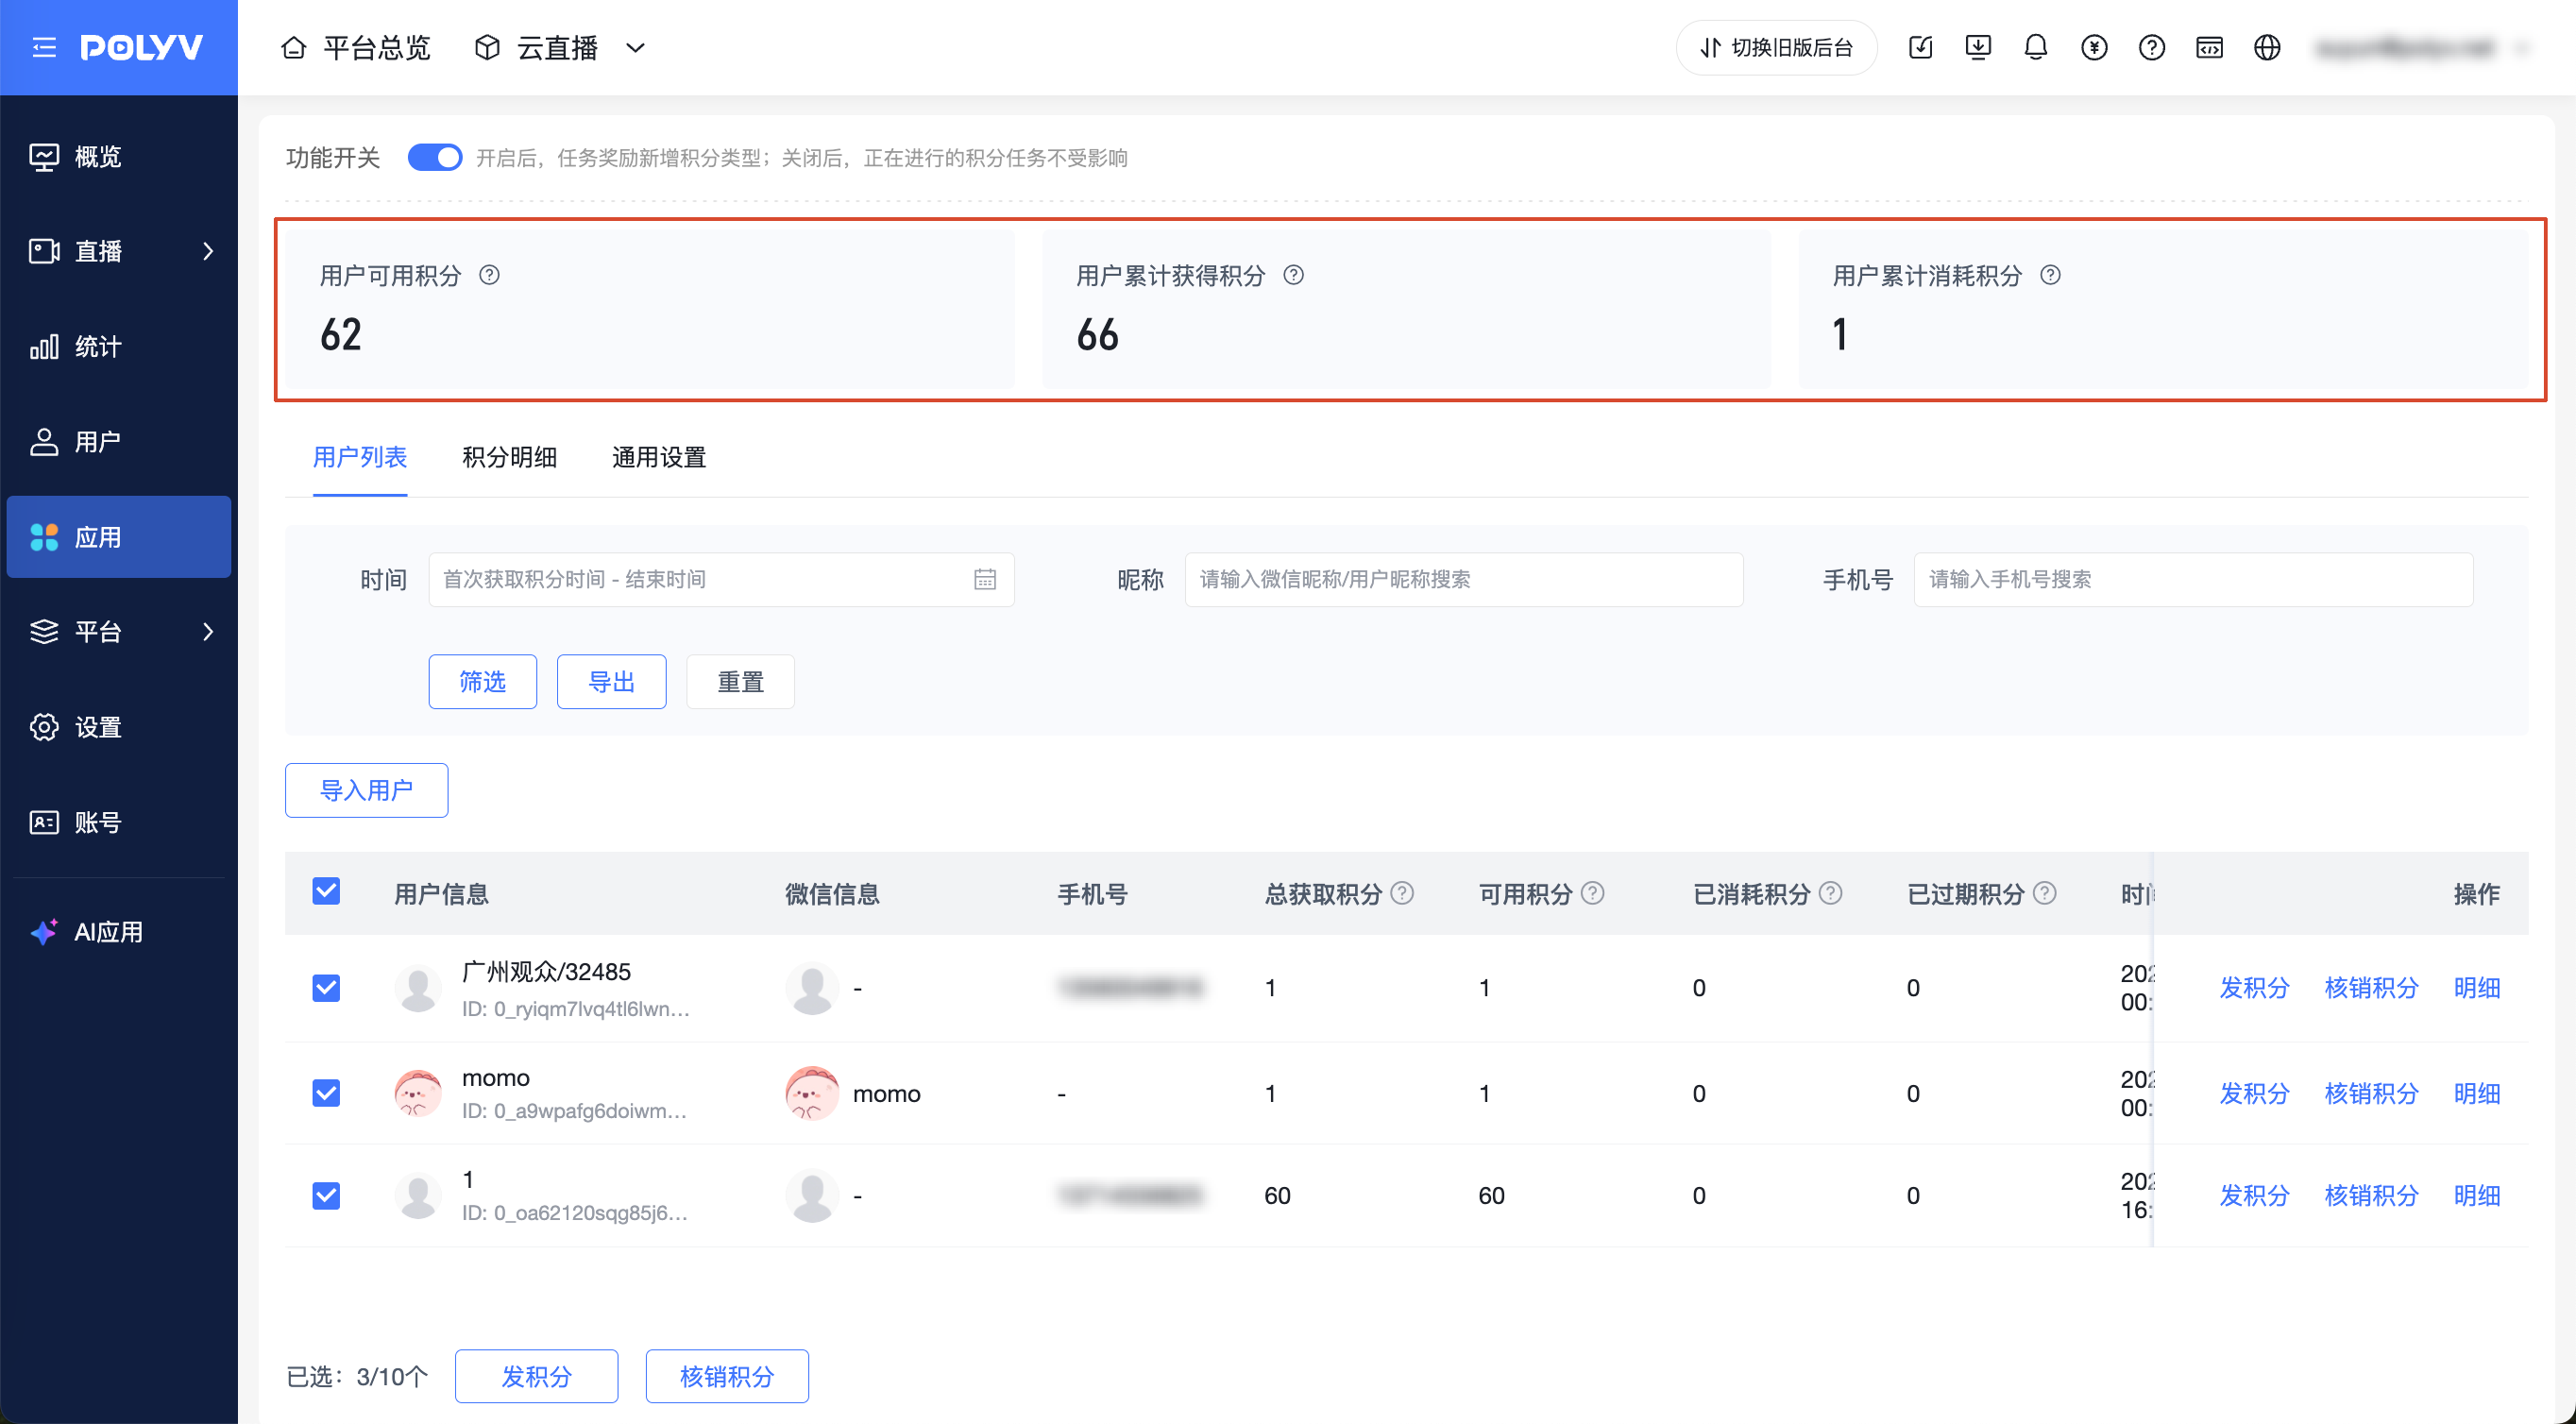Open 统计 in the sidebar
The height and width of the screenshot is (1424, 2576).
point(119,346)
